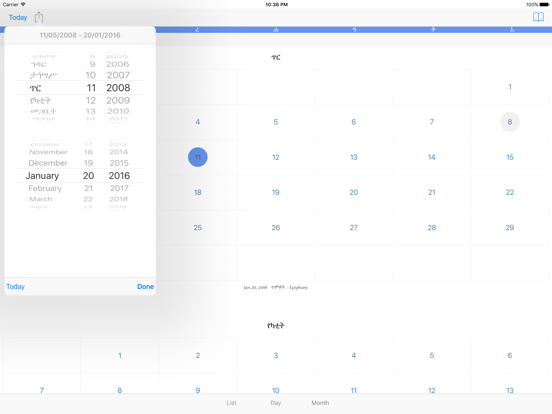Confirm the date picker with Done

145,287
